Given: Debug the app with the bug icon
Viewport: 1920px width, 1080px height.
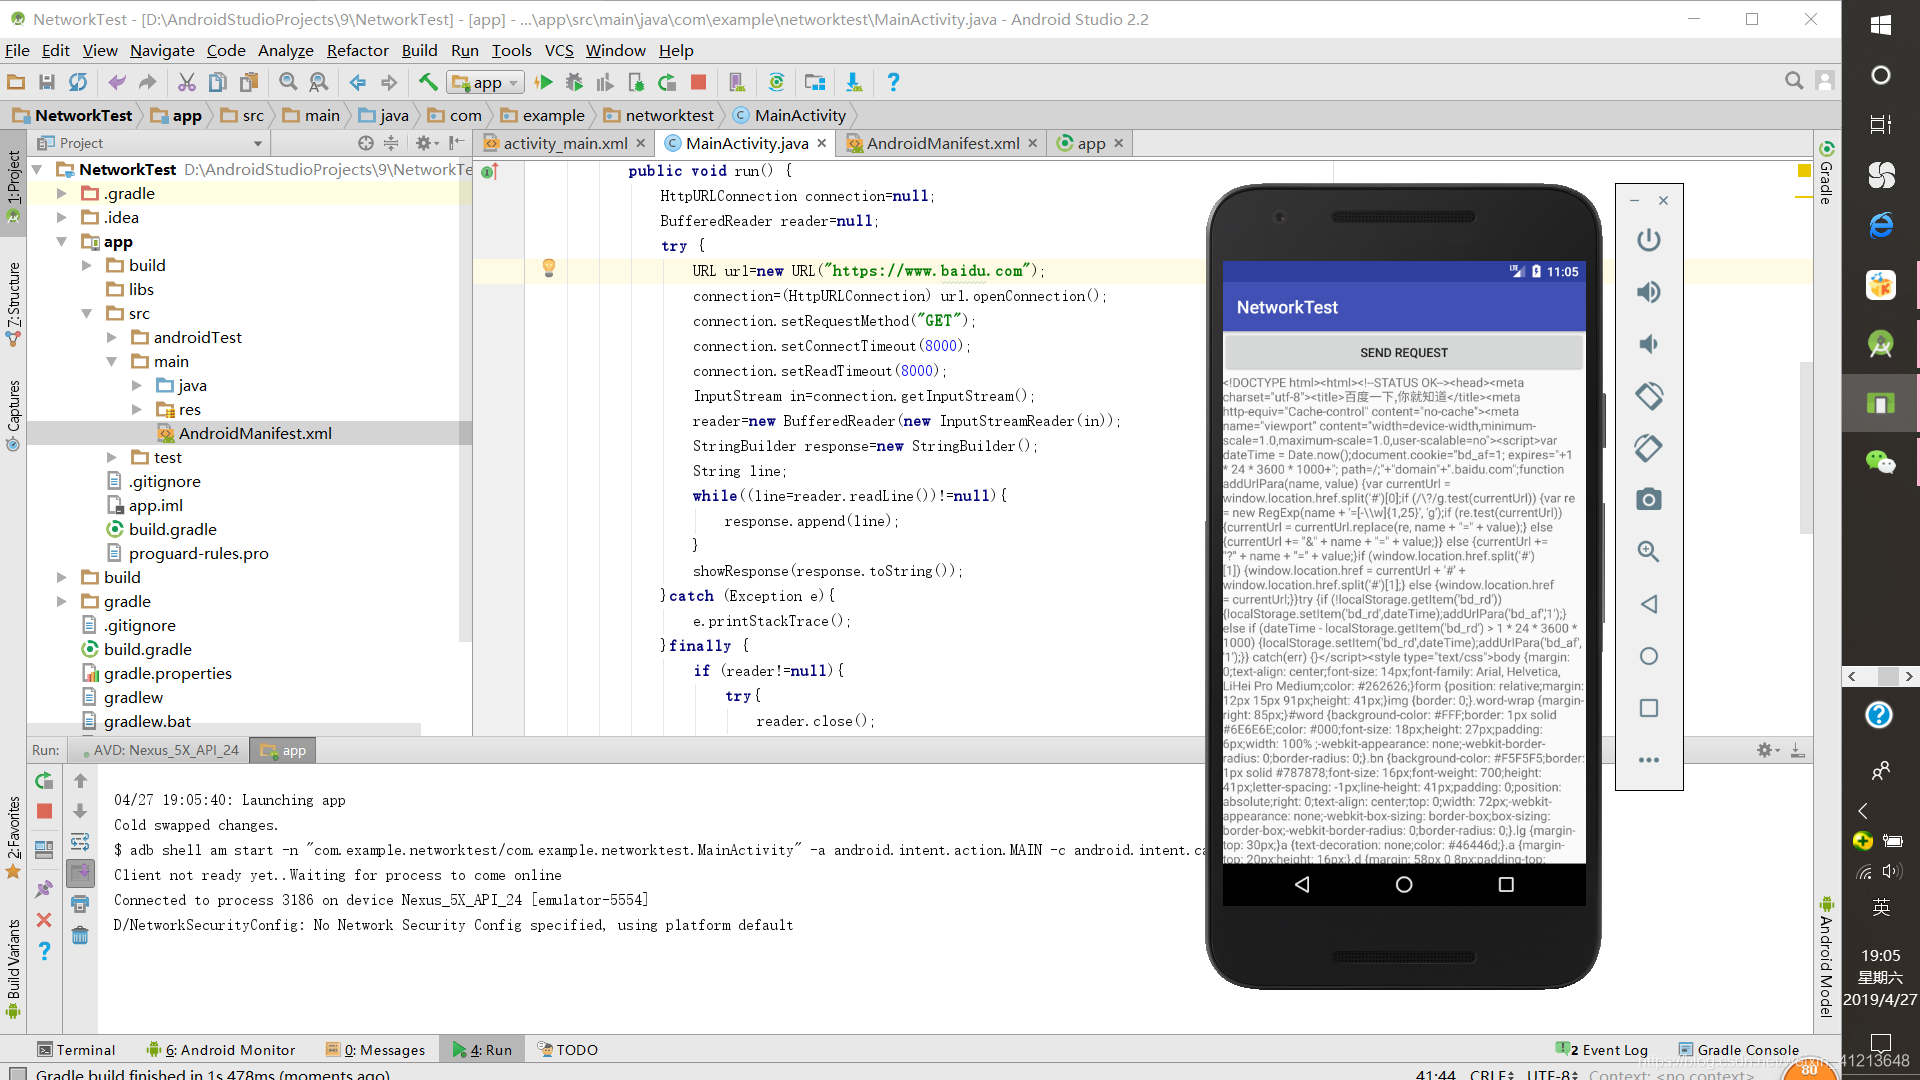Looking at the screenshot, I should (x=575, y=82).
